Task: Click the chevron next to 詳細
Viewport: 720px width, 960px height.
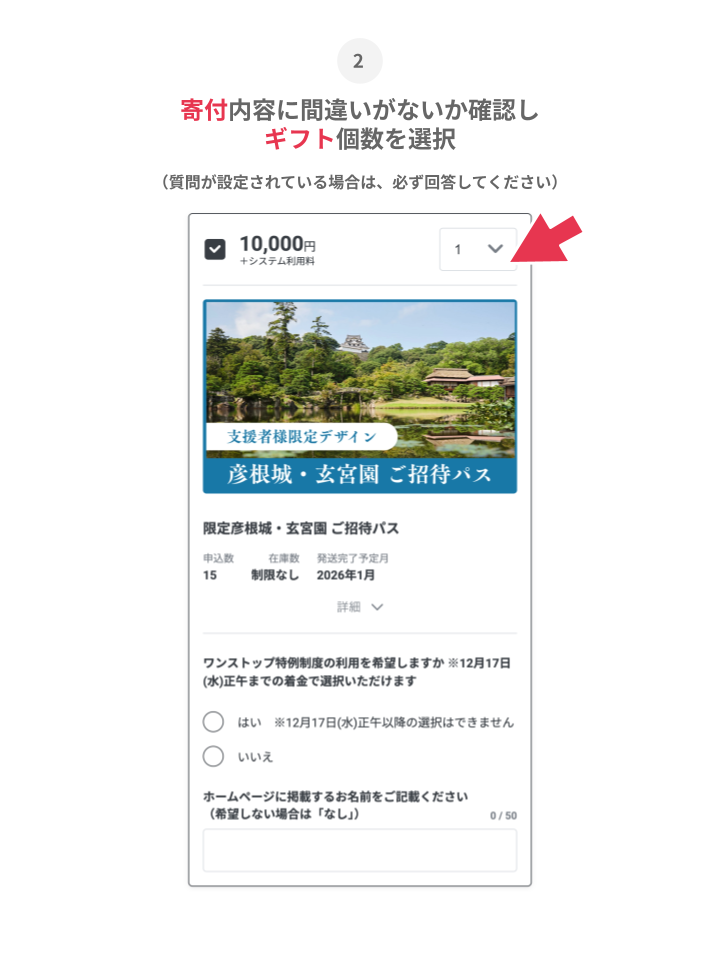Action: coord(377,607)
